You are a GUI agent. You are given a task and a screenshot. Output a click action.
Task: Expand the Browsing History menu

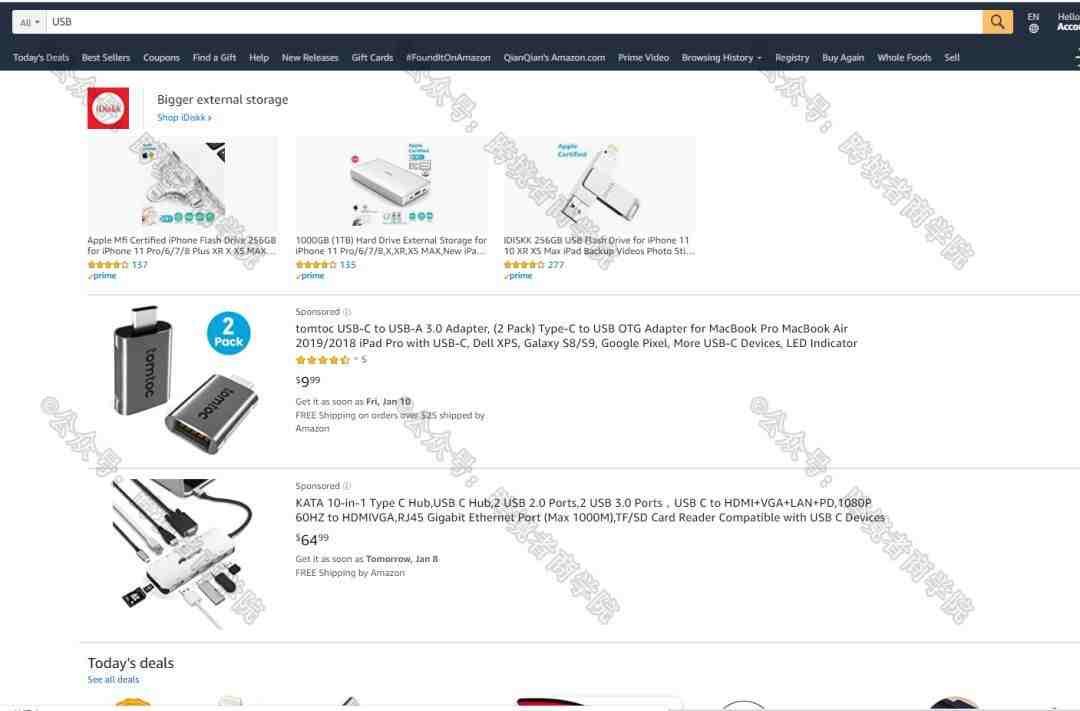[x=721, y=58]
